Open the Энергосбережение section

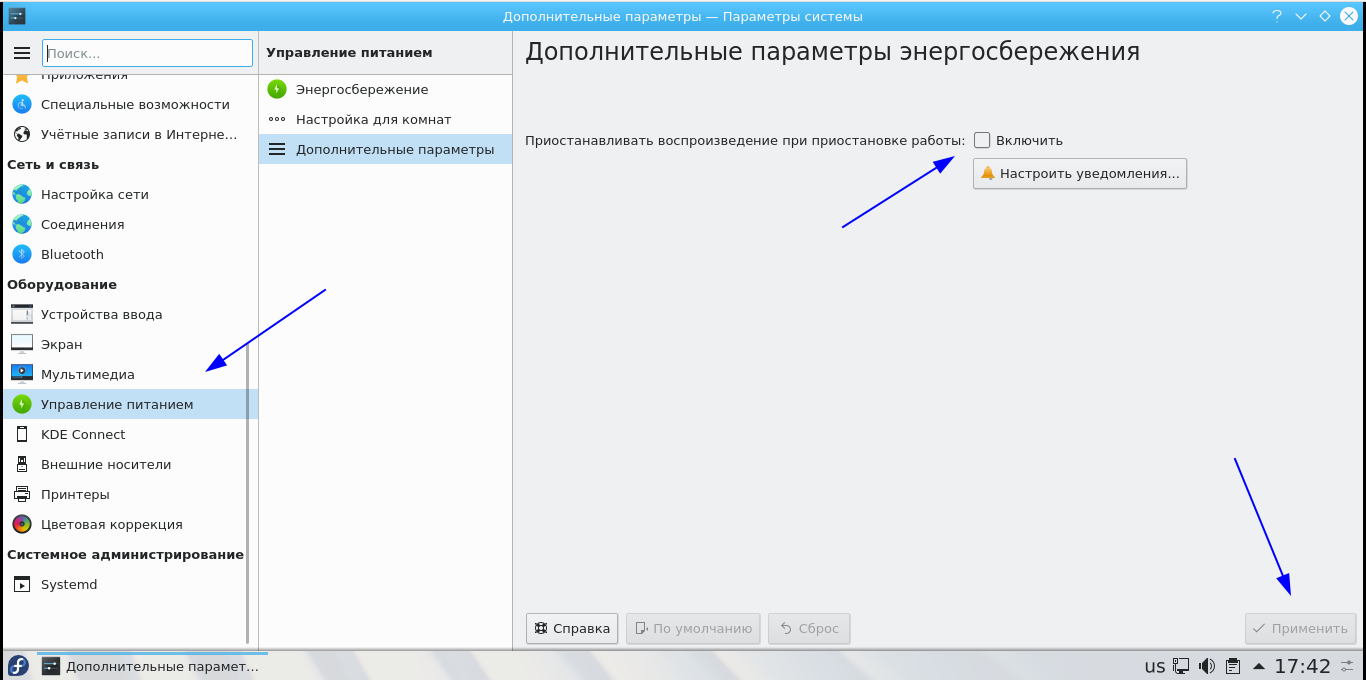coord(361,89)
